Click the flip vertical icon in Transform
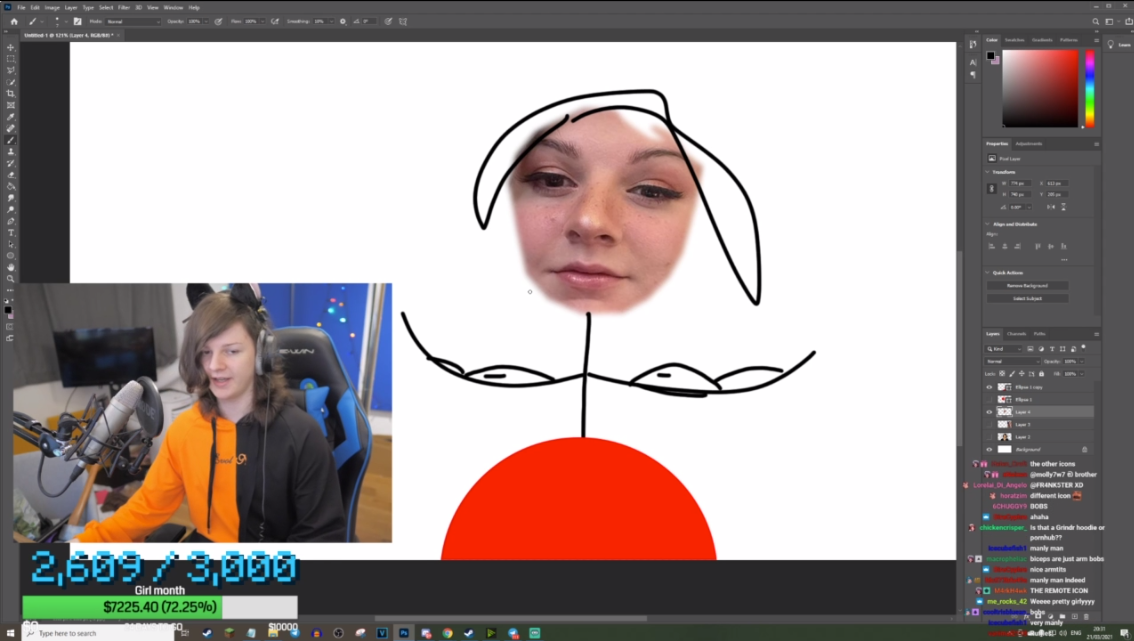 click(x=1063, y=207)
